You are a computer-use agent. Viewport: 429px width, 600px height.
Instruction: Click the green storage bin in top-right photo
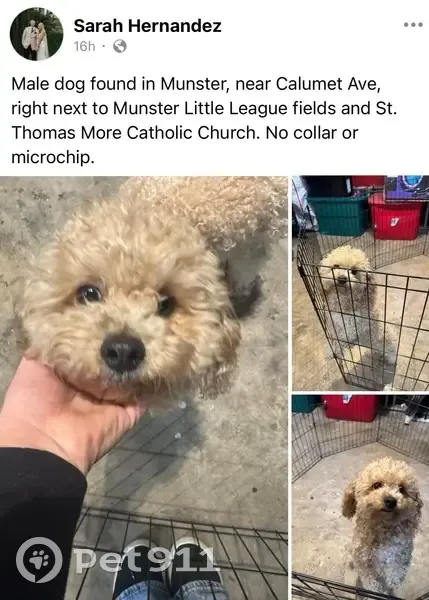337,215
